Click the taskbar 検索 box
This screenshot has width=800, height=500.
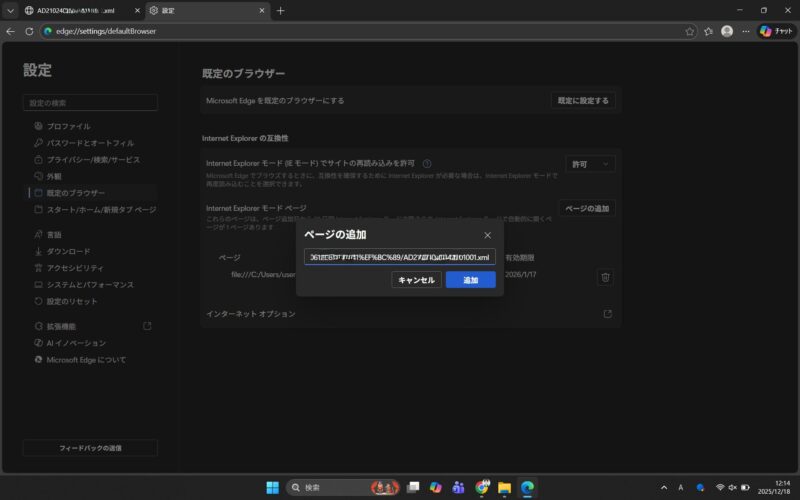(342, 487)
